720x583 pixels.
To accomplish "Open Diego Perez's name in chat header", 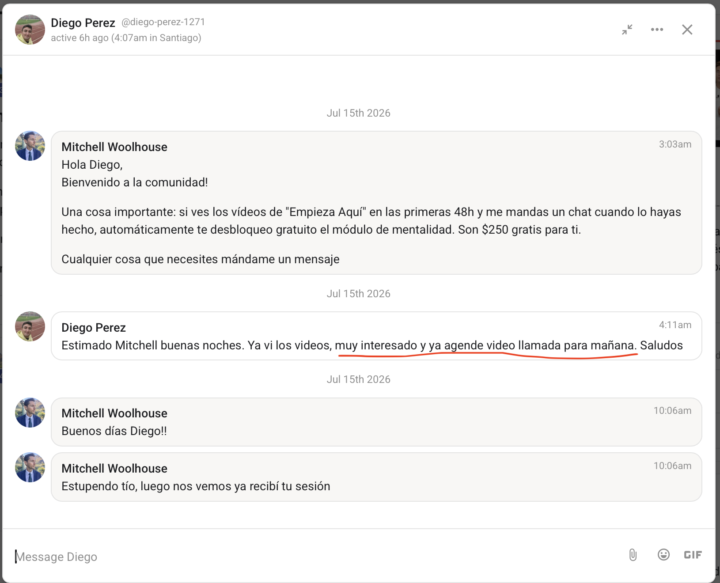I will [x=83, y=22].
